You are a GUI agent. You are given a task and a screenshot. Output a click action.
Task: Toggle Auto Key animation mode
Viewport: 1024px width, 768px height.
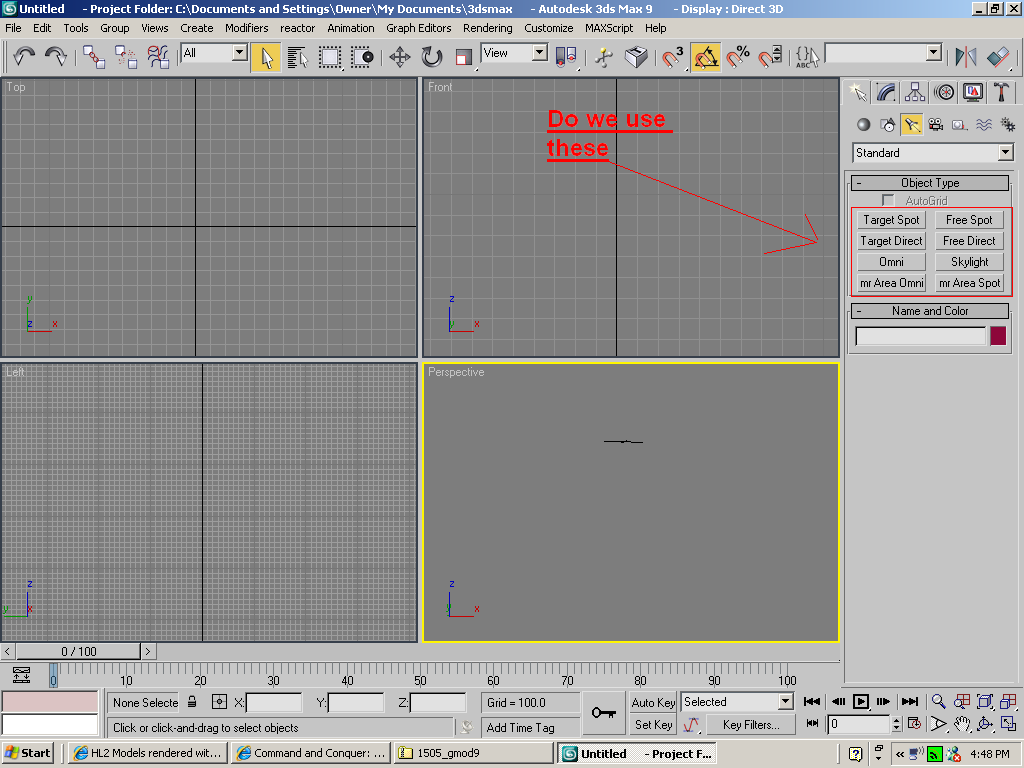coord(654,702)
